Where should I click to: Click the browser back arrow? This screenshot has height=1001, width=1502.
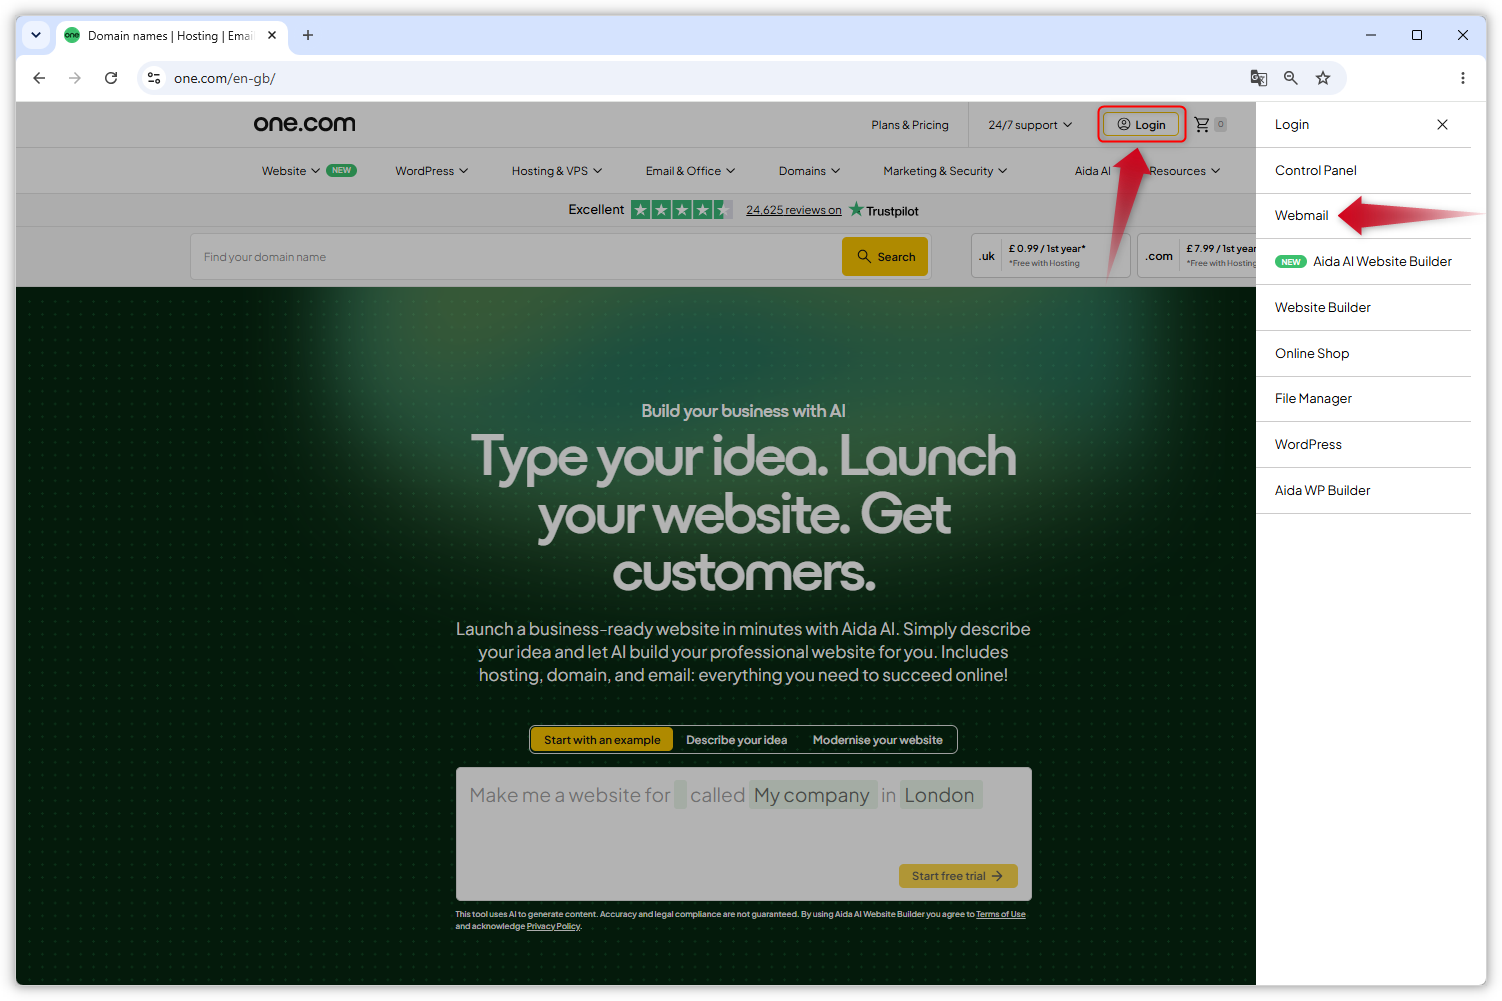(39, 78)
